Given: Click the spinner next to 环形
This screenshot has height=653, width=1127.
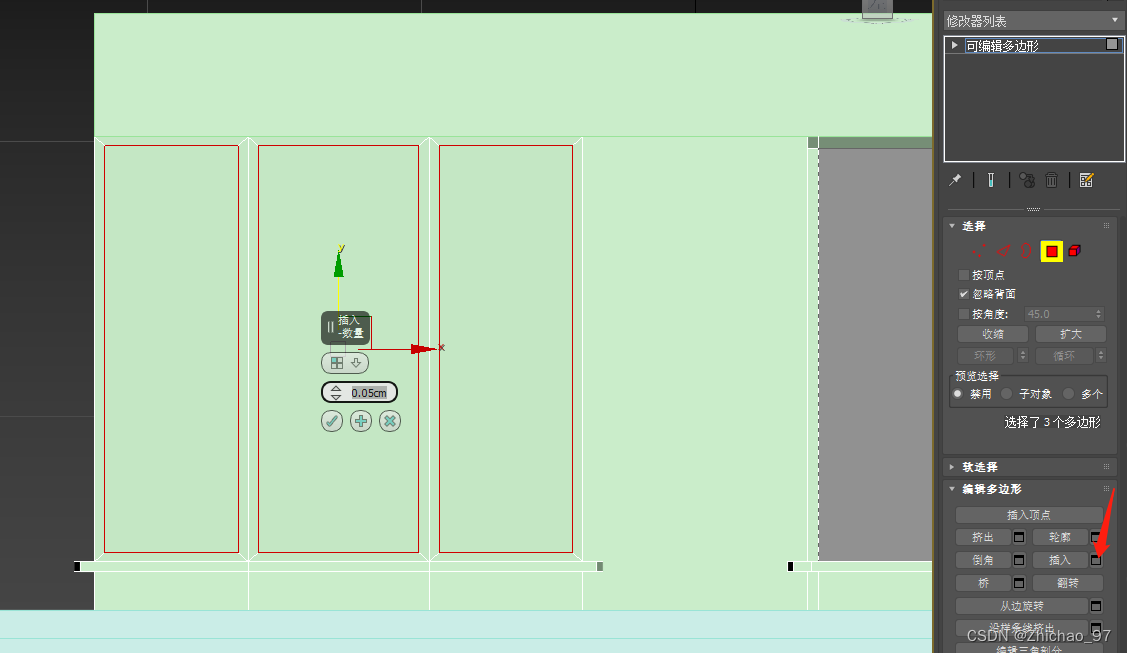Looking at the screenshot, I should 1023,356.
